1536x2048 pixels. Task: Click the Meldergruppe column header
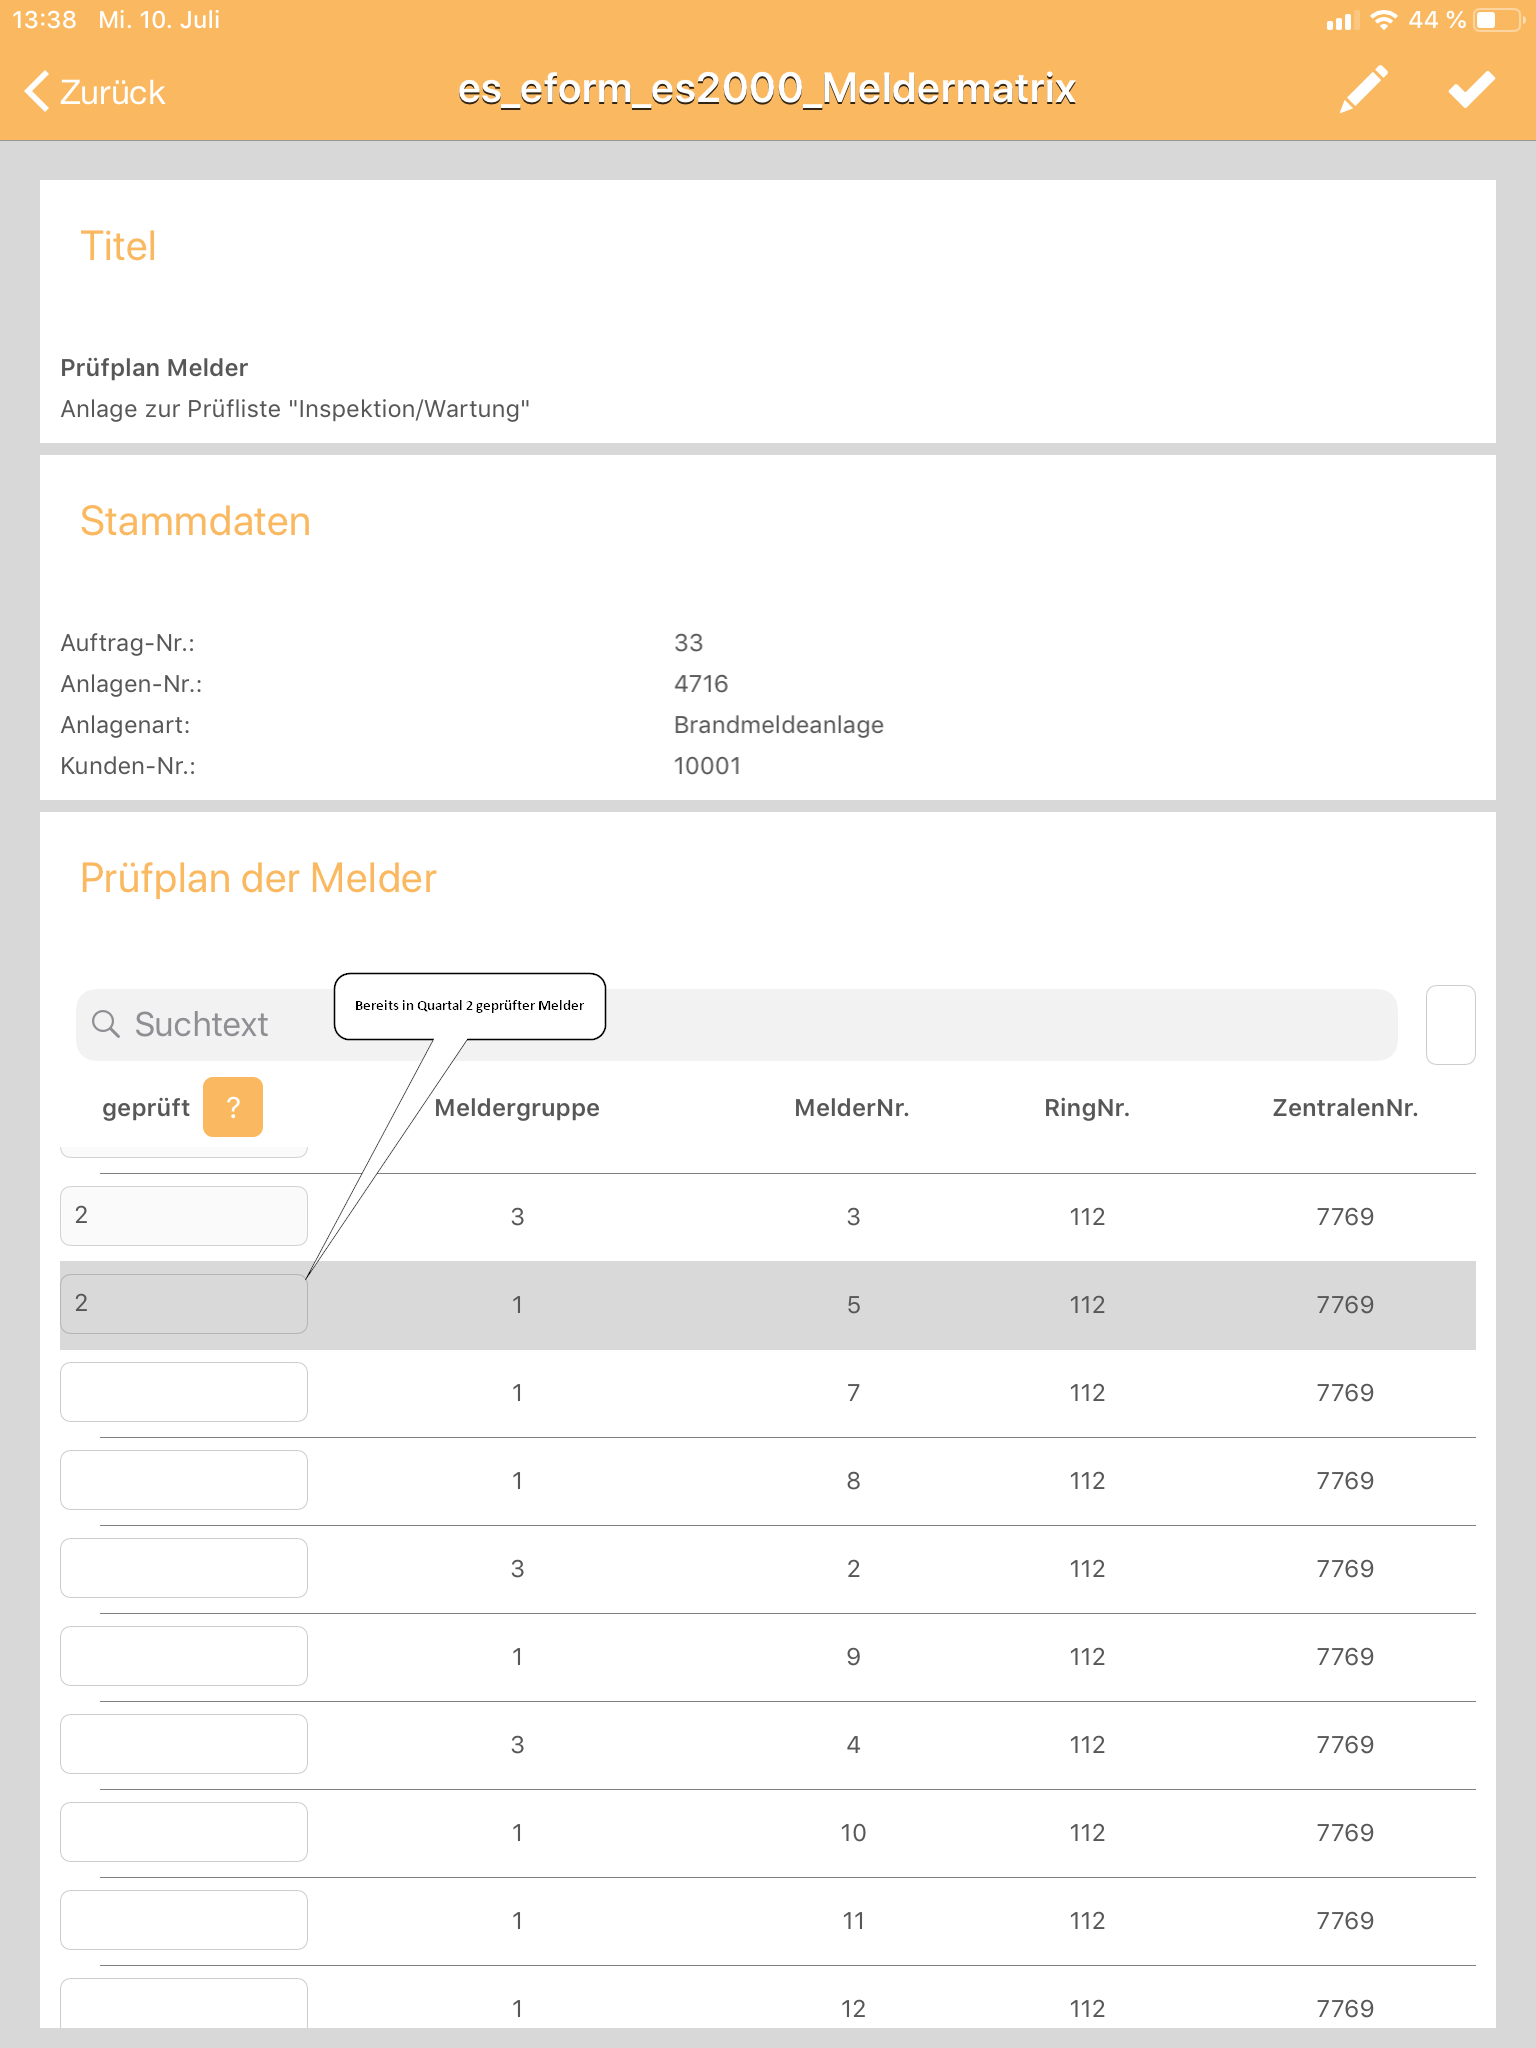click(517, 1108)
